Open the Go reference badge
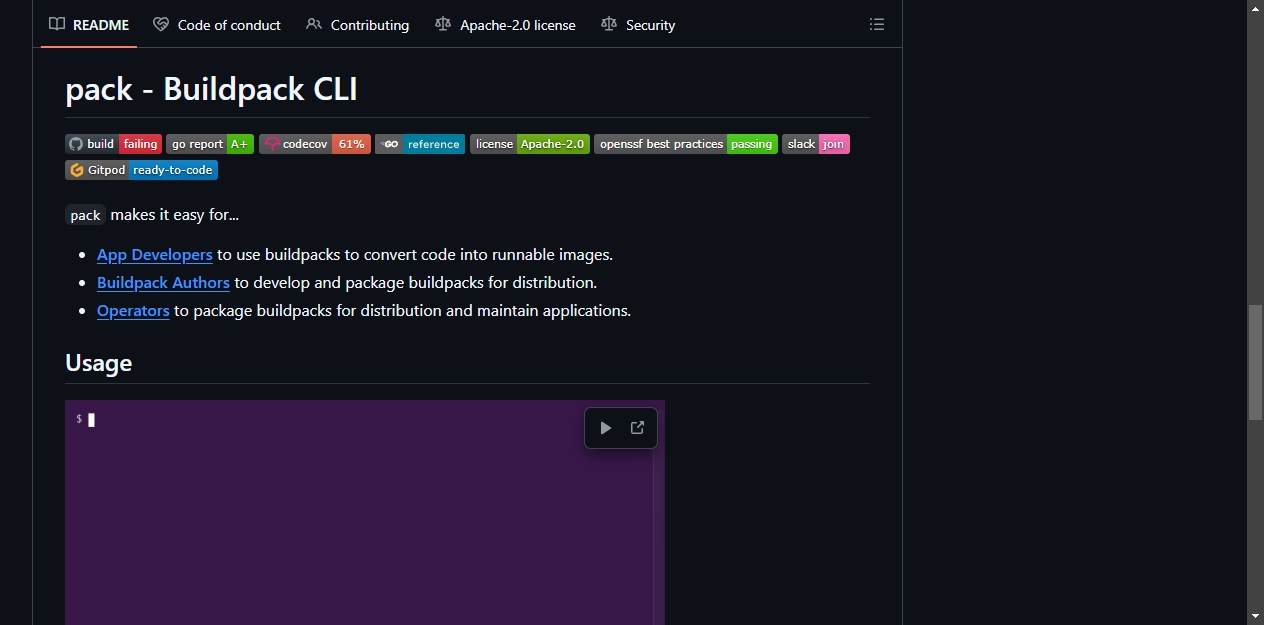The width and height of the screenshot is (1264, 625). 420,144
